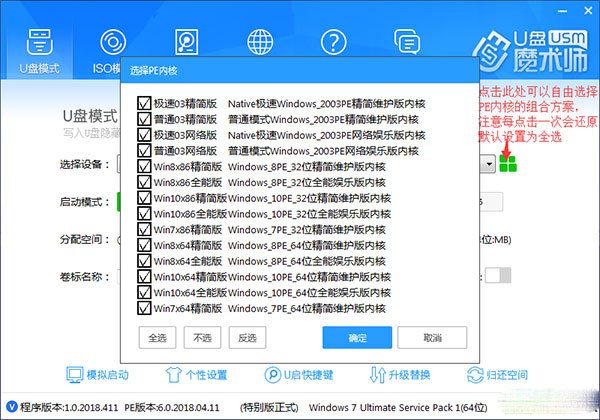The height and width of the screenshot is (420, 600).
Task: Confirm with the blue 确定 button
Action: point(357,338)
